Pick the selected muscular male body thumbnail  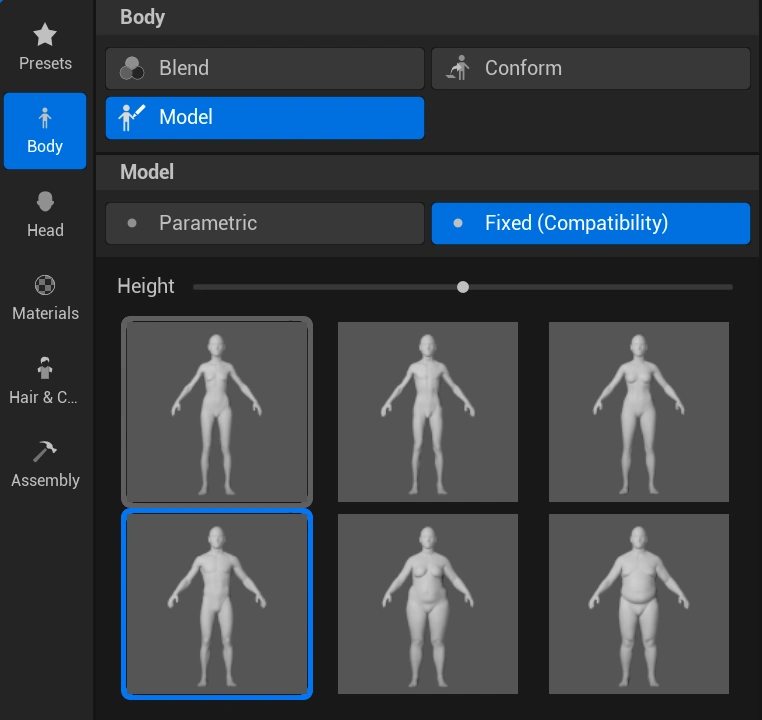(x=217, y=604)
